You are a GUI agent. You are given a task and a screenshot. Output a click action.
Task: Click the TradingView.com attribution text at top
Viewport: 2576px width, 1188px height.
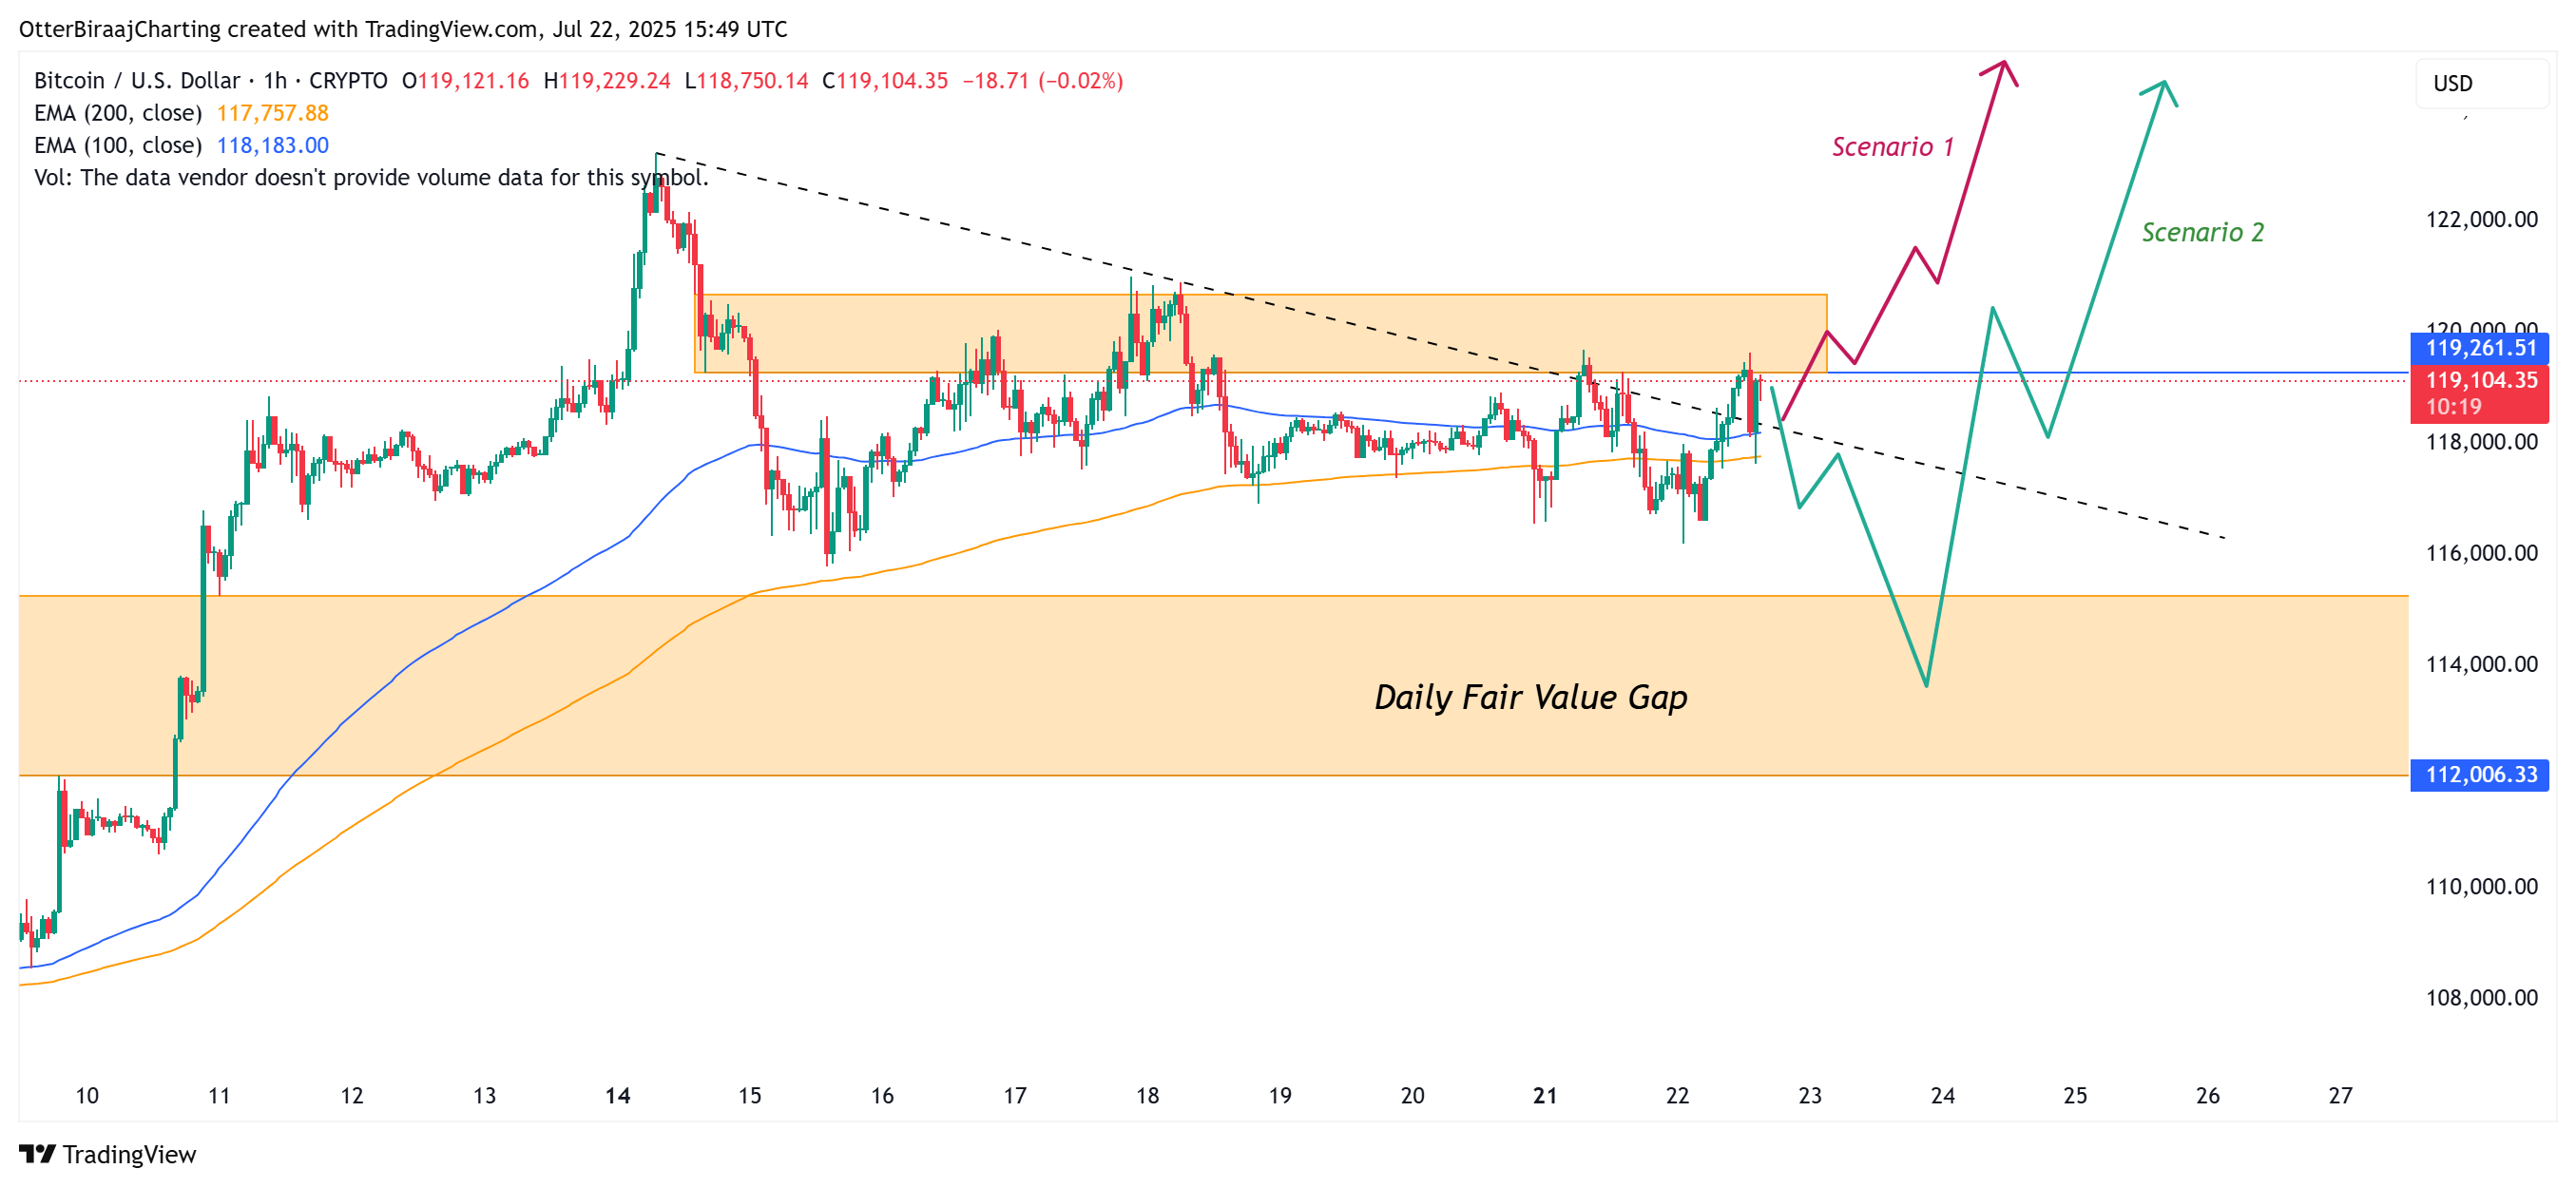451,29
